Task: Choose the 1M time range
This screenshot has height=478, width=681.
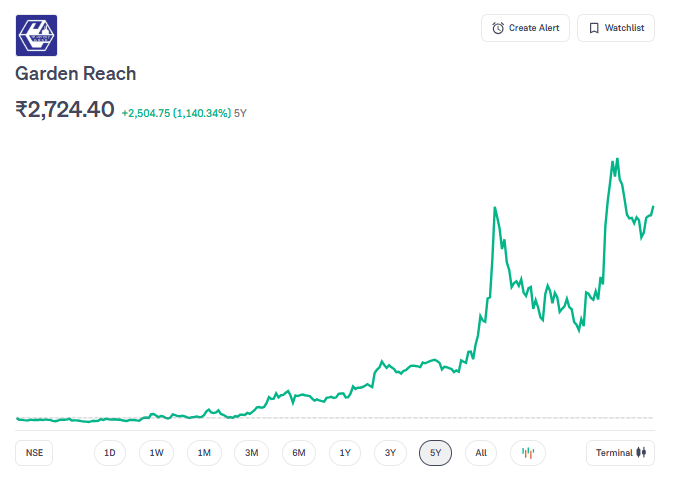Action: click(204, 453)
